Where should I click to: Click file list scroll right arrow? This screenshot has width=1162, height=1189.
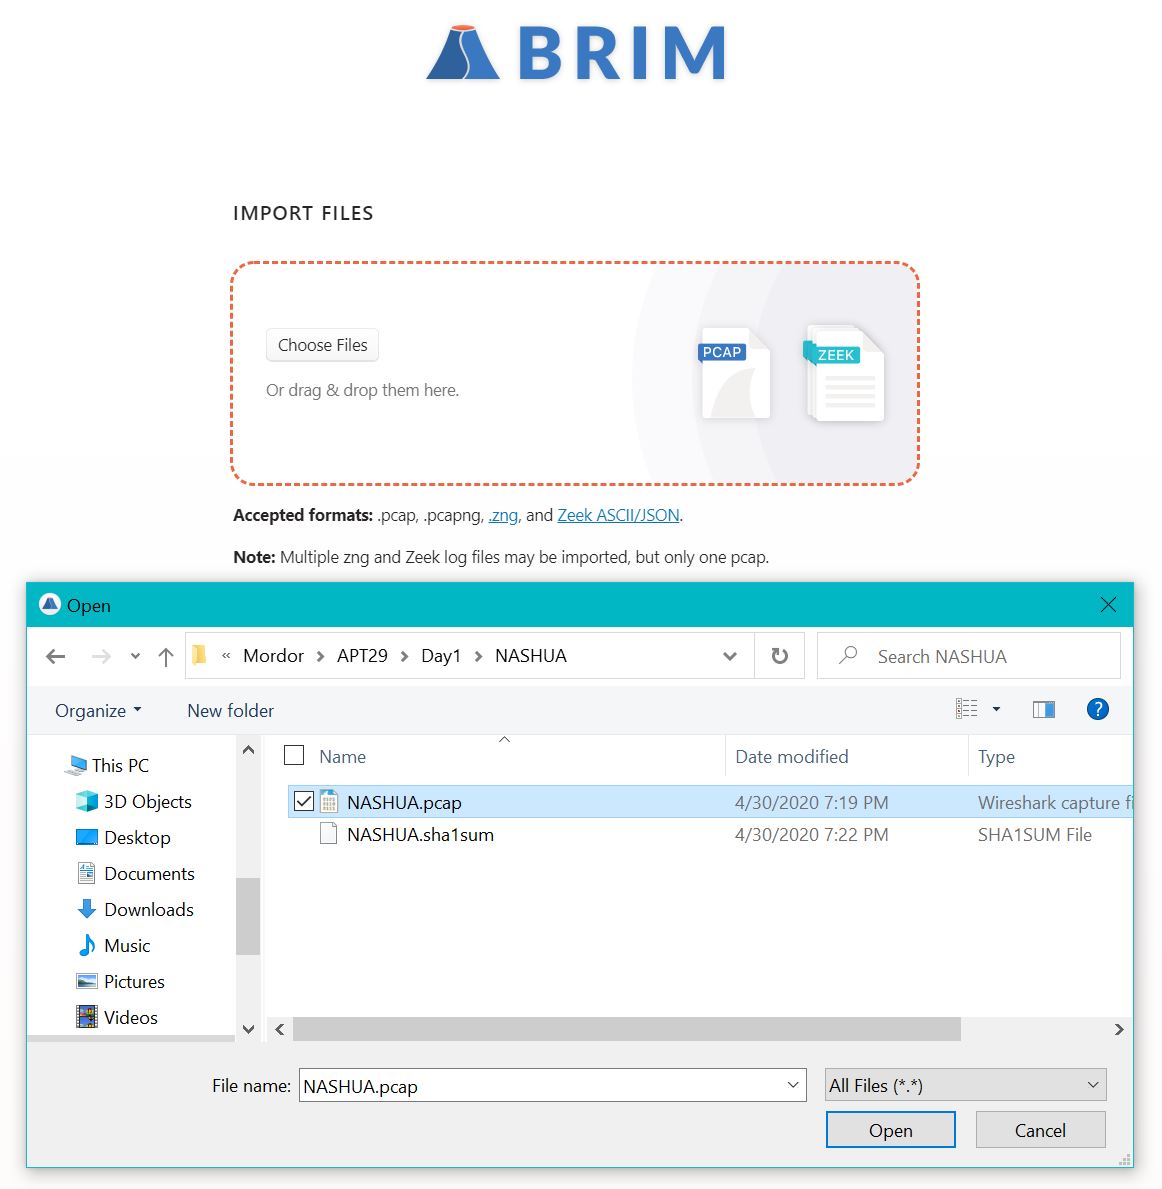tap(1119, 1029)
